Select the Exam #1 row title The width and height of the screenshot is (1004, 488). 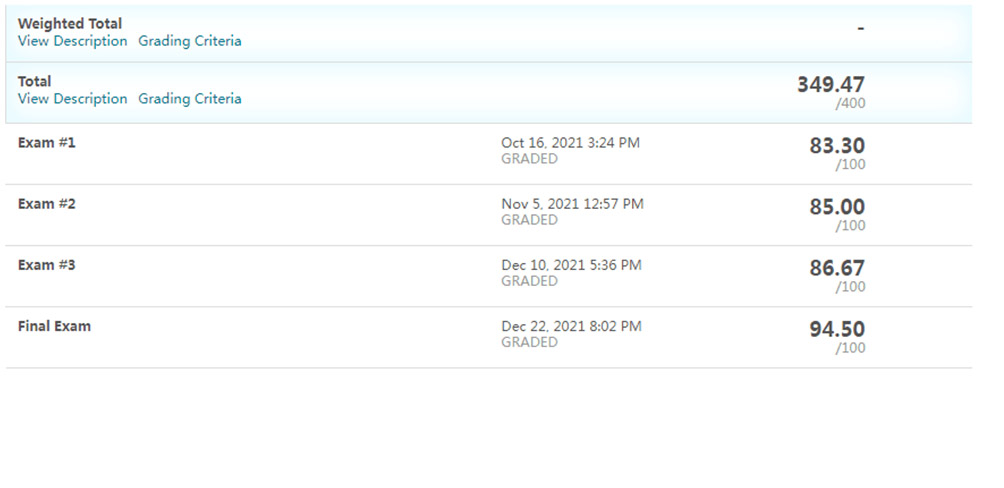point(47,143)
